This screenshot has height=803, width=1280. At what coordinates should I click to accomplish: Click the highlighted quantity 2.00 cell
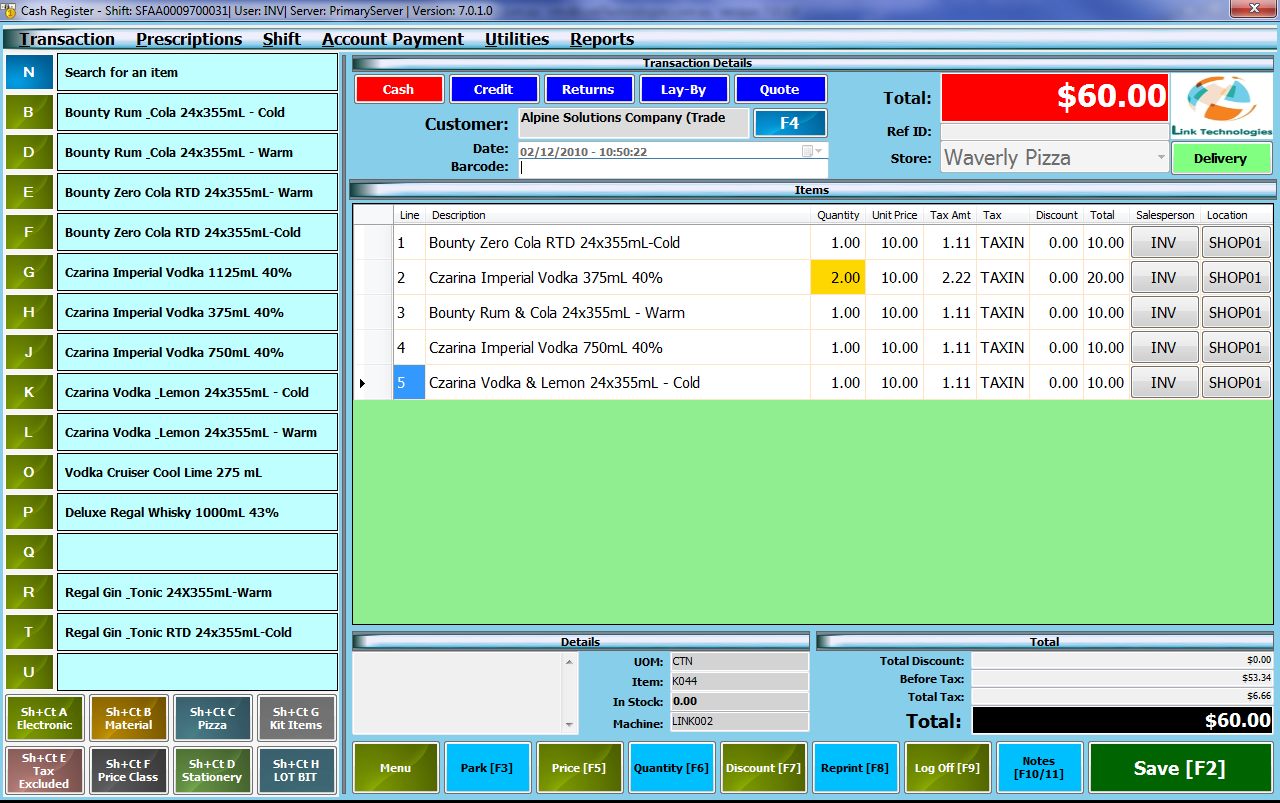click(837, 277)
